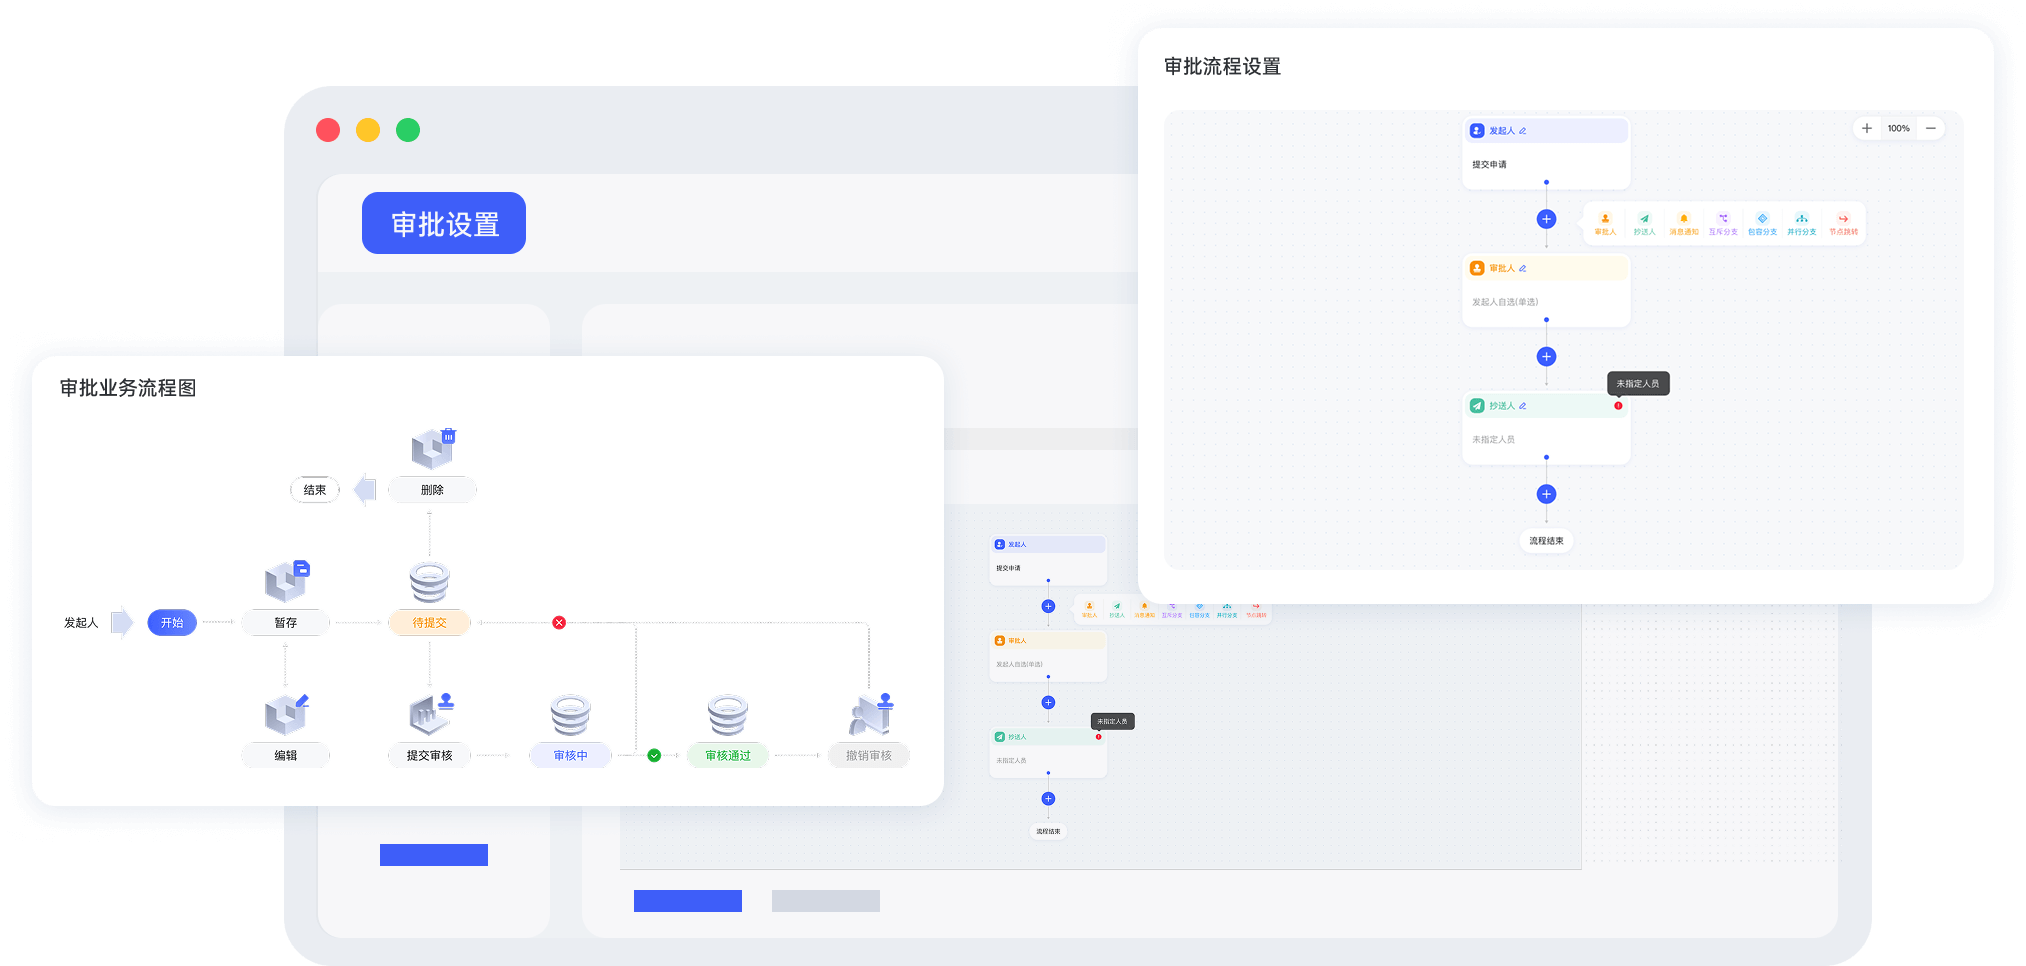Expand node menu with plus below 发起人 card
The width and height of the screenshot is (2026, 966).
(x=1546, y=219)
